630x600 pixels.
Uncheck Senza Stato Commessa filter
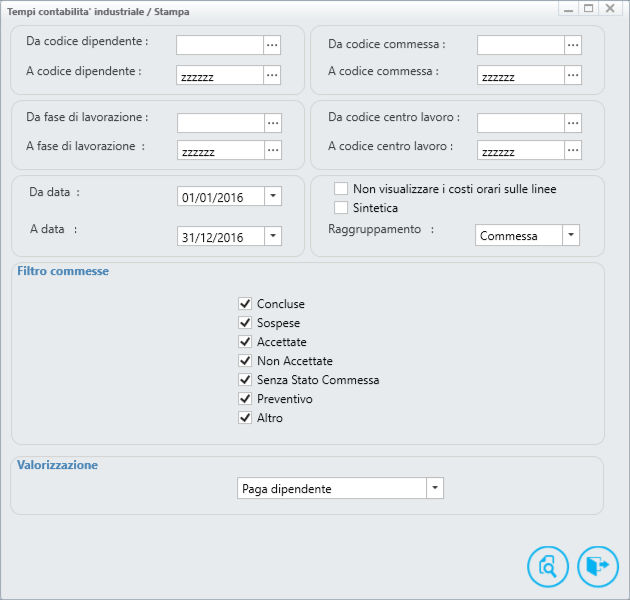pyautogui.click(x=245, y=379)
